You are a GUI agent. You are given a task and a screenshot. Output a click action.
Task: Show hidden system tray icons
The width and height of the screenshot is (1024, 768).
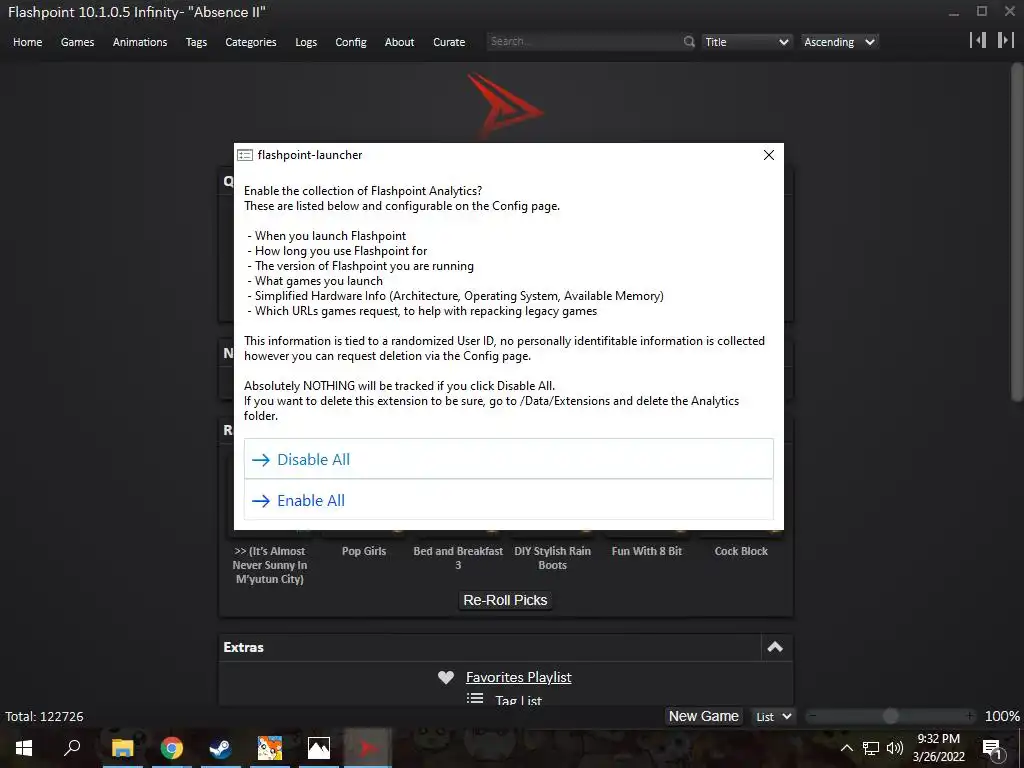click(x=846, y=748)
